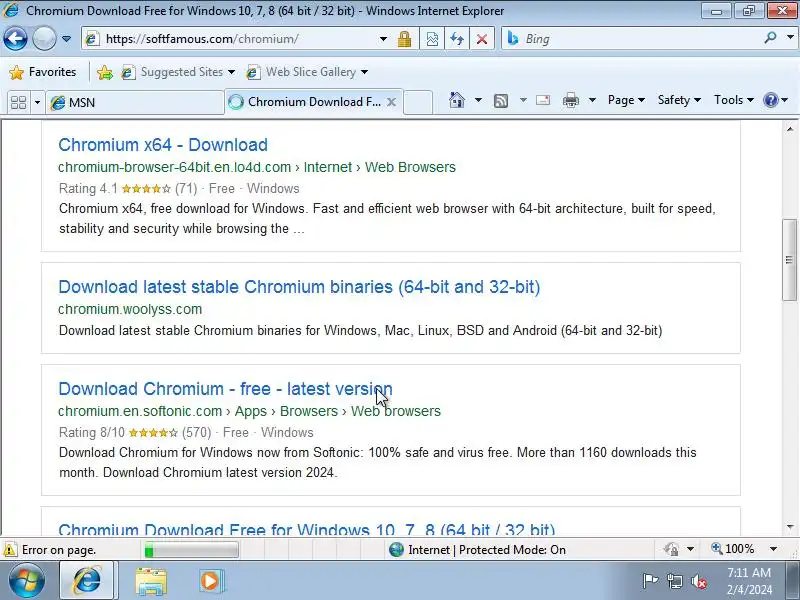
Task: Click the page loading progress bar
Action: (x=191, y=550)
